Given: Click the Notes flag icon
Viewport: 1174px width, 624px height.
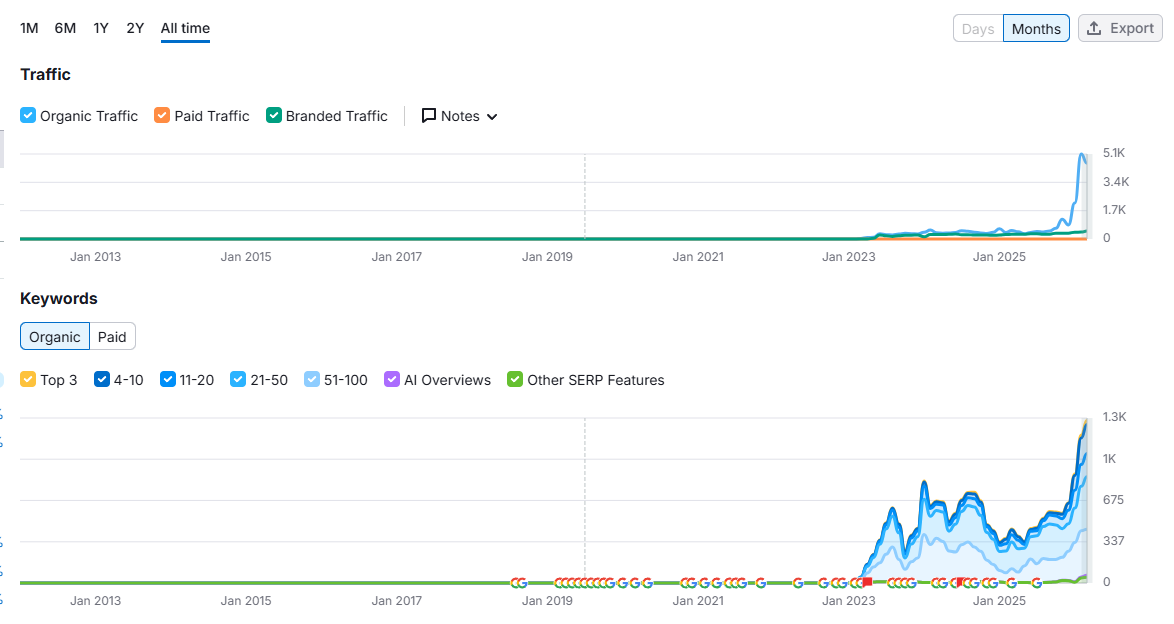Looking at the screenshot, I should coord(430,116).
